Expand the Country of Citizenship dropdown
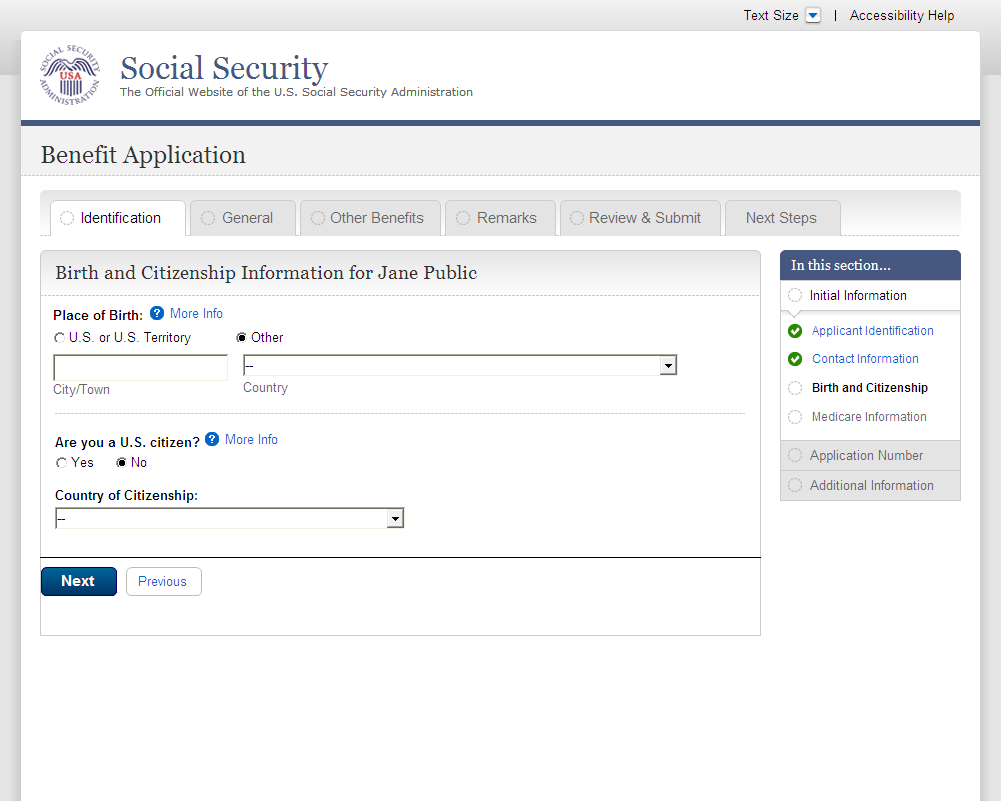Viewport: 1008px width, 808px height. pos(229,518)
